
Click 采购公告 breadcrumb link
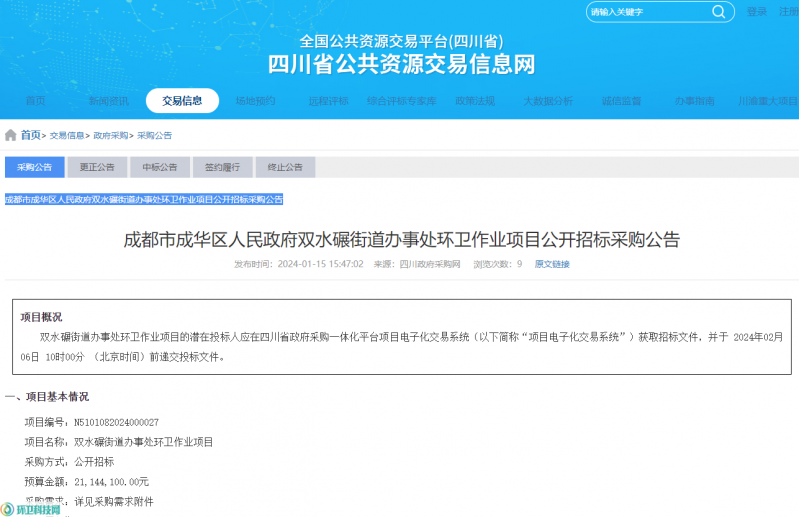[x=154, y=135]
